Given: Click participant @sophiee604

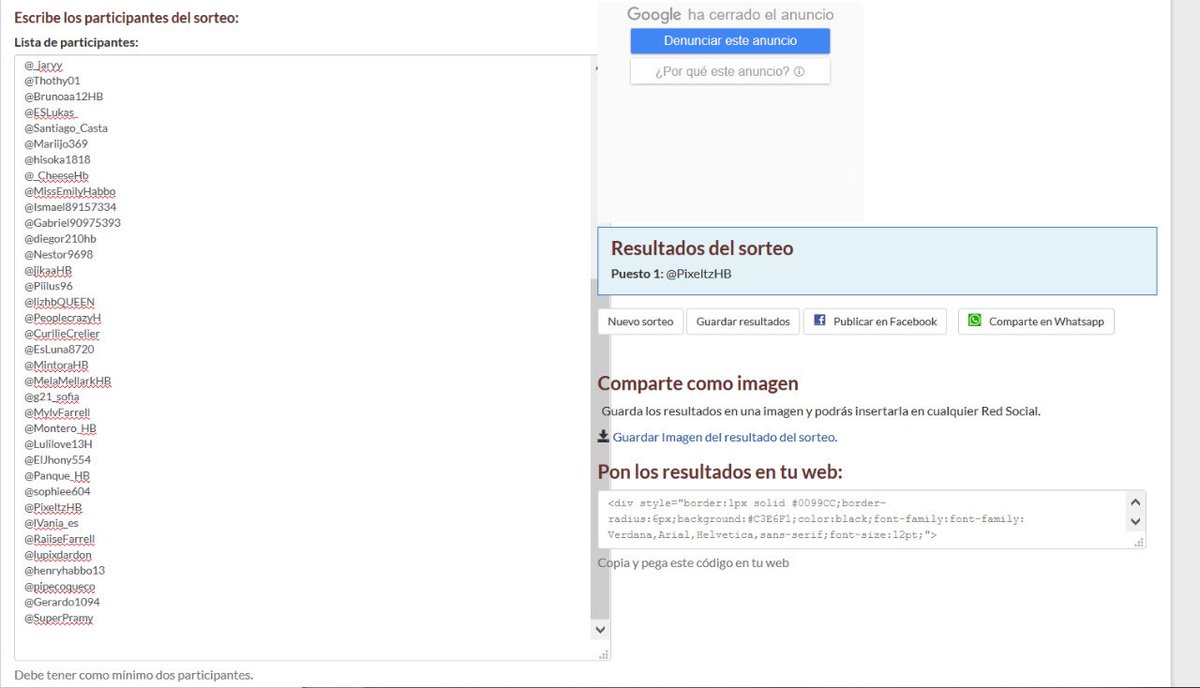Looking at the screenshot, I should coord(58,492).
